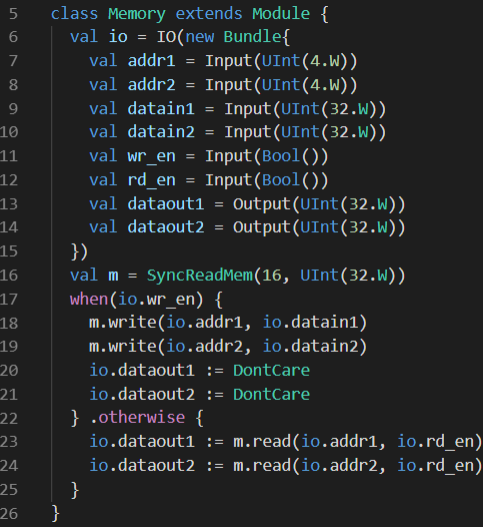Click dataout2 declaration on line 14
This screenshot has width=483, height=527.
coord(166,228)
